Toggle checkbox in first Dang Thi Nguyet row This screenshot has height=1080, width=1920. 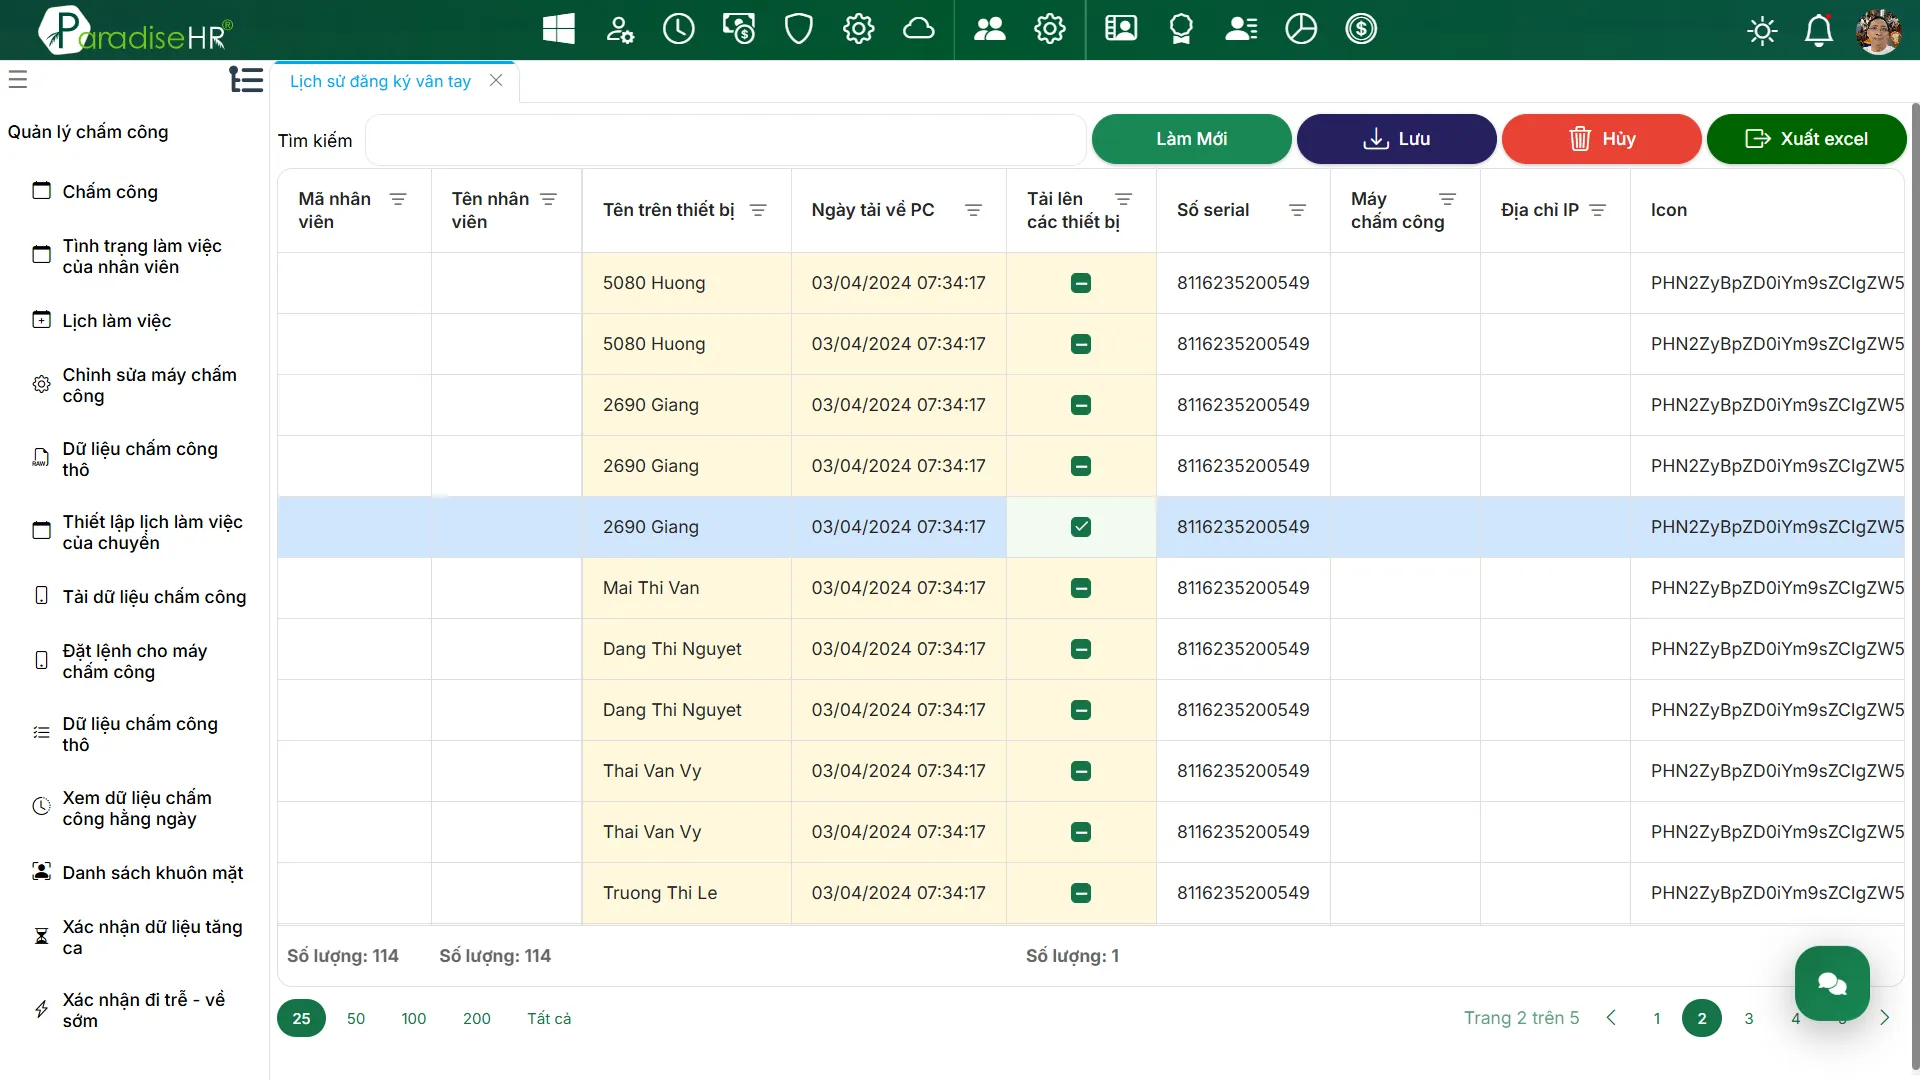tap(1081, 649)
